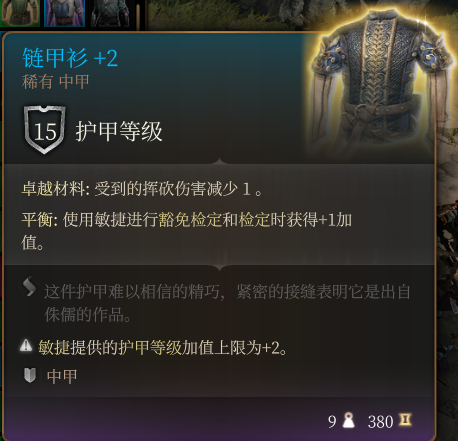Click the medium armor proficiency shield icon
This screenshot has height=441, width=458.
[30, 376]
